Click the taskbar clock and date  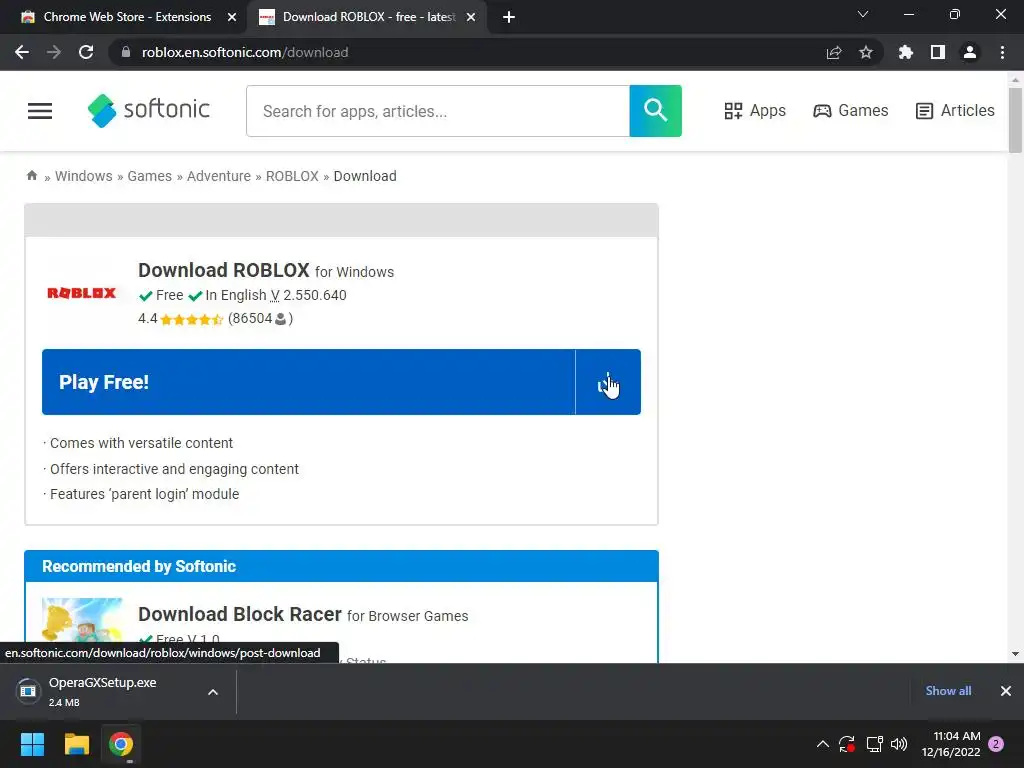tap(951, 744)
